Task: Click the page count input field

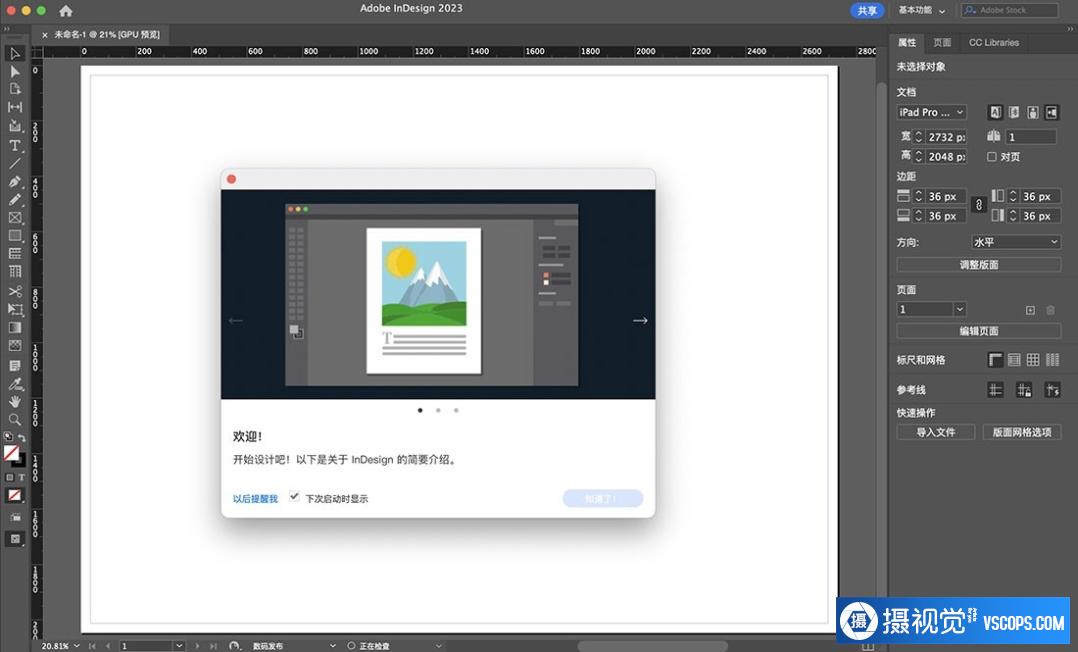Action: (1031, 137)
